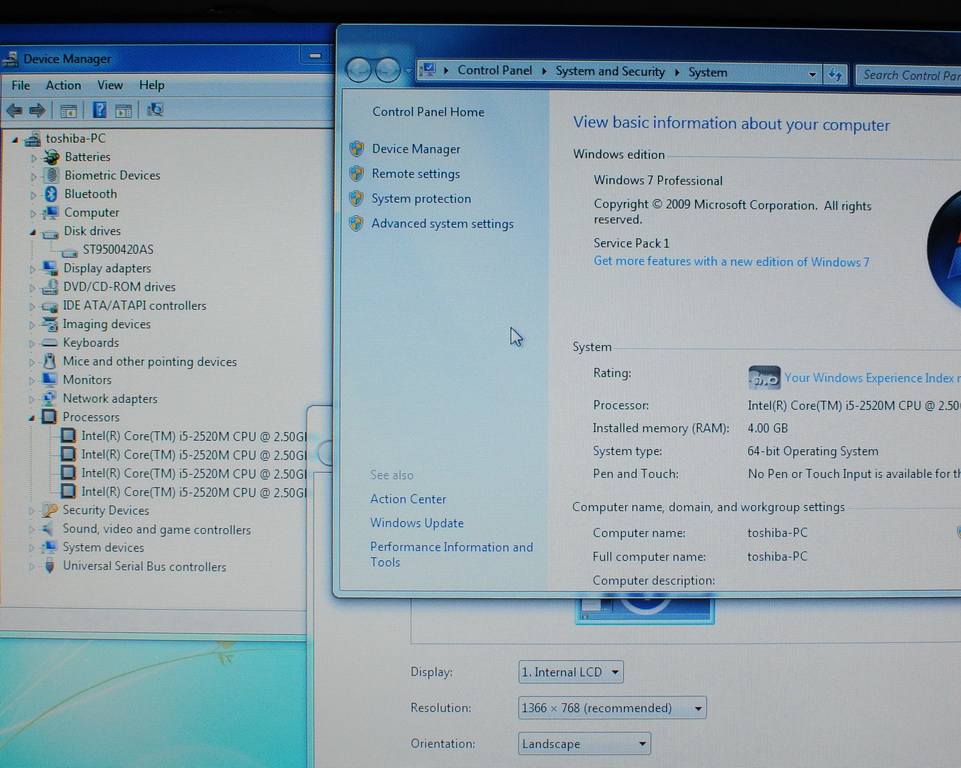Screen dimensions: 961x768
Task: Click the Bluetooth category icon
Action: [51, 194]
